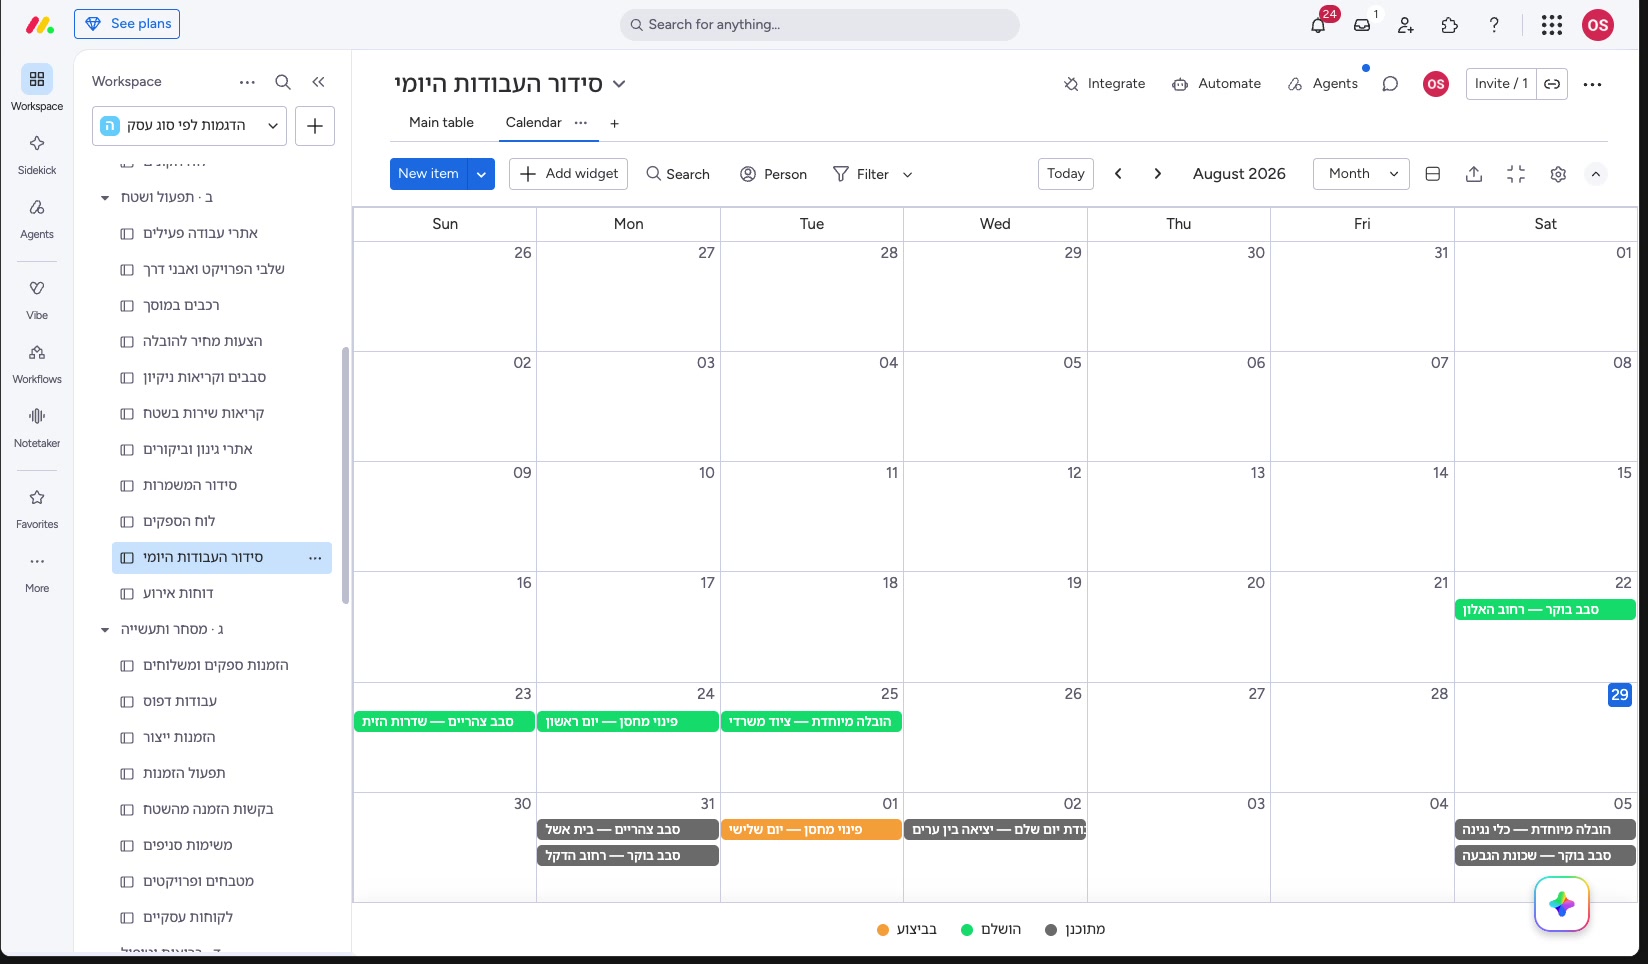Enter fullscreen calendar view

coord(1516,174)
